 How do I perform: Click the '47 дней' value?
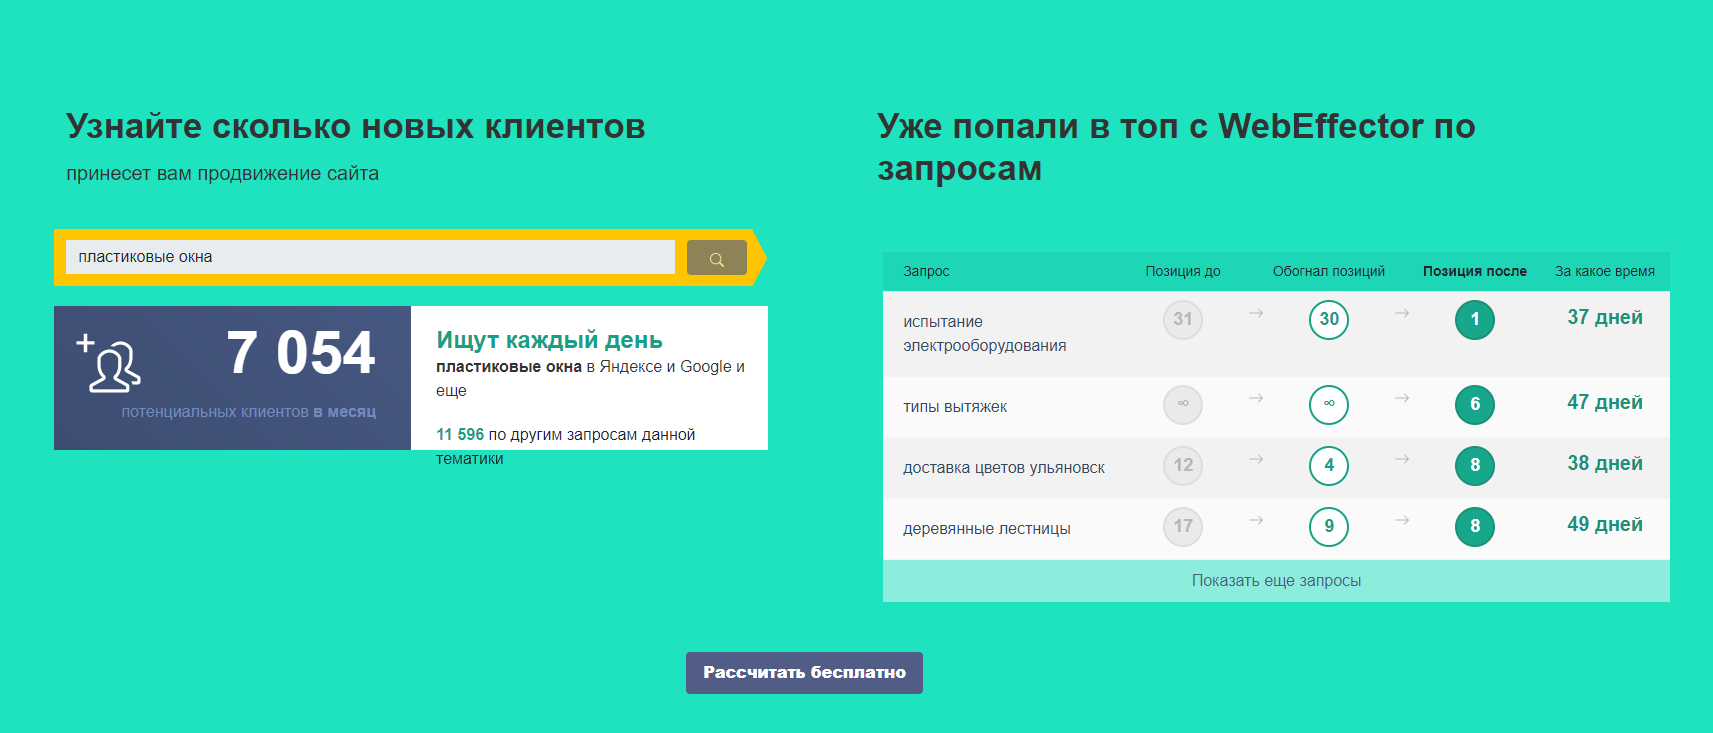click(1605, 403)
